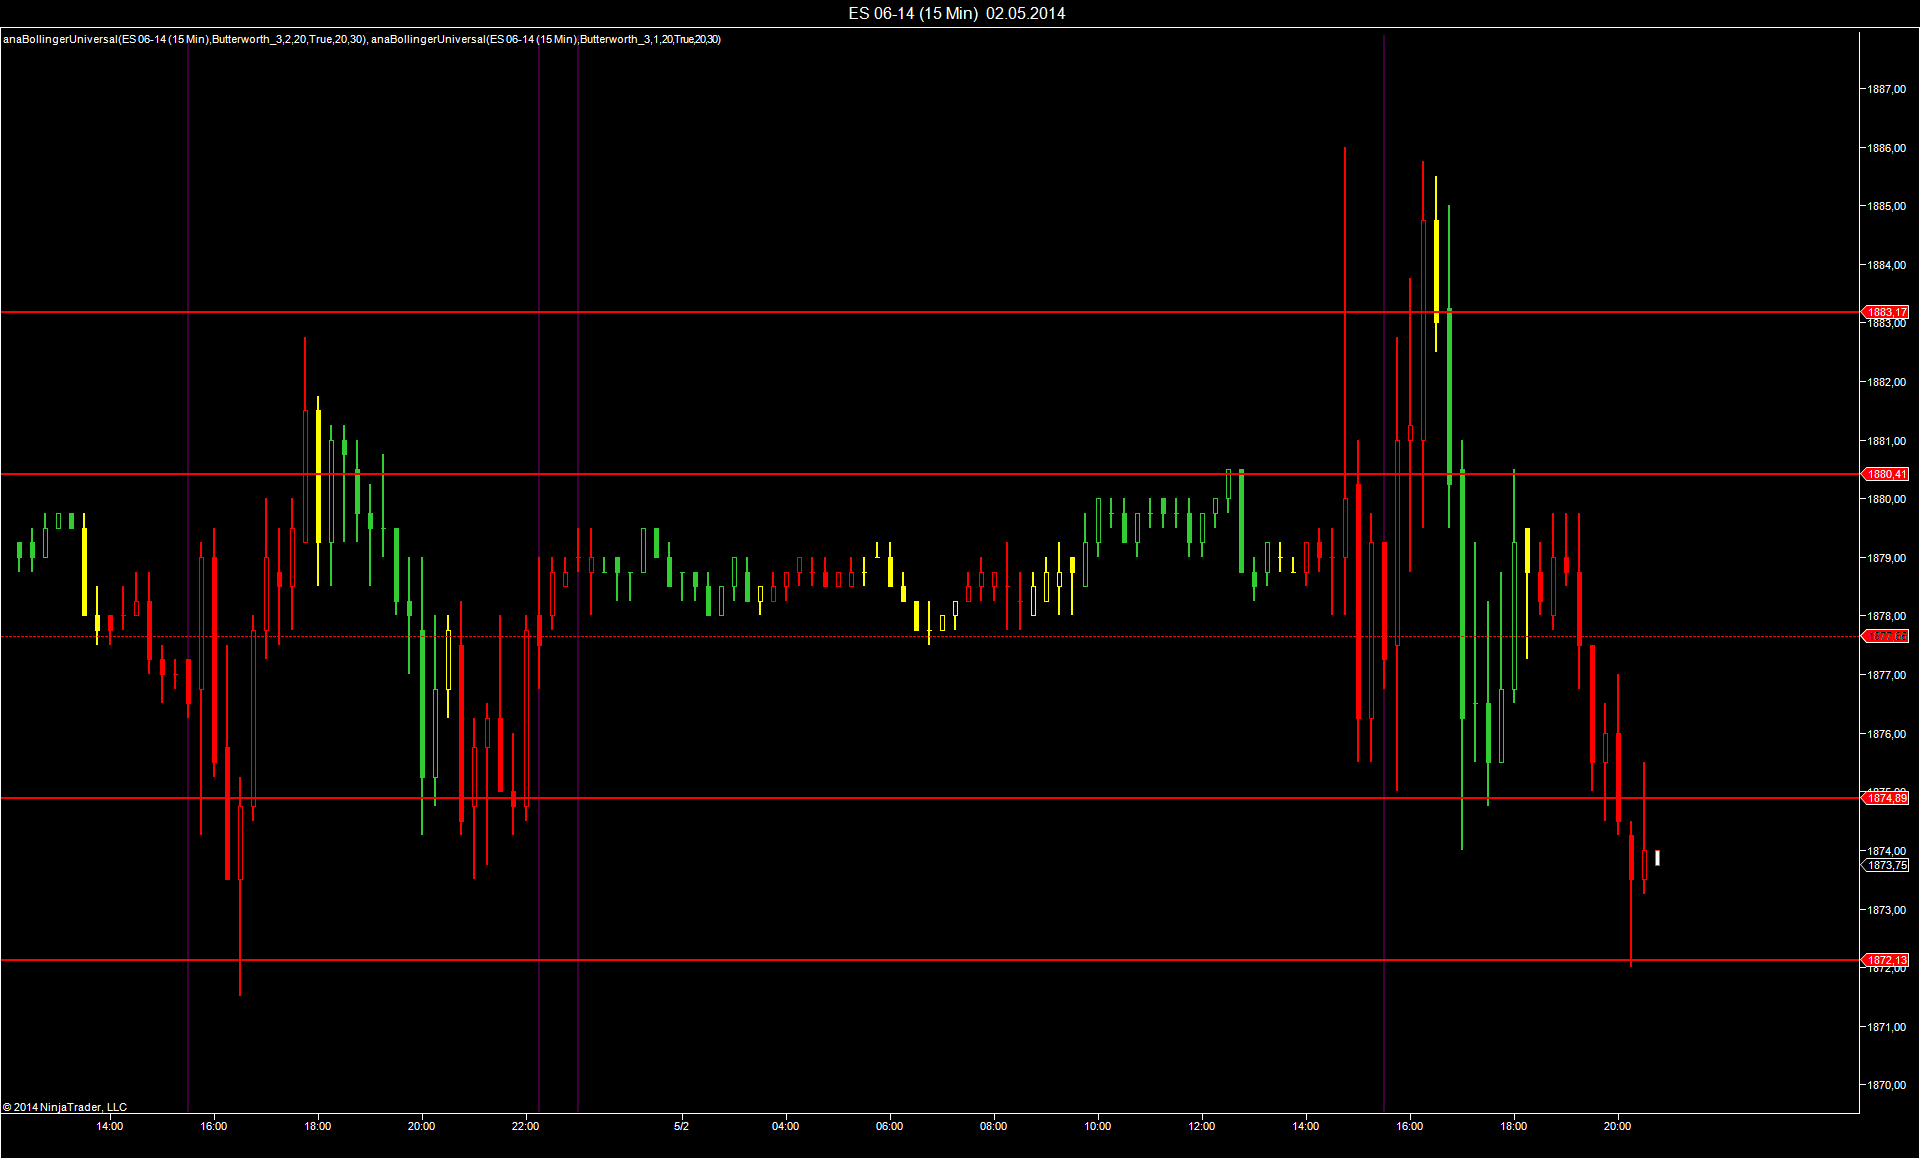Select the 1880,41 red price marker
The image size is (1920, 1159).
click(x=1886, y=474)
